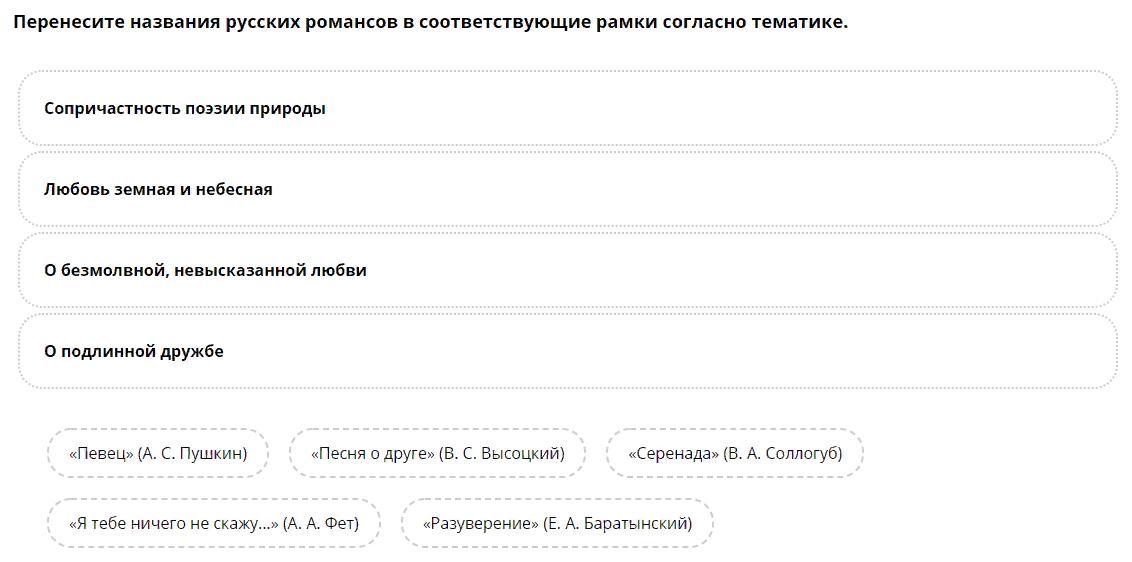1132x562 pixels.
Task: Pick the «Песня о друге» Высоцкий chip
Action: point(437,453)
